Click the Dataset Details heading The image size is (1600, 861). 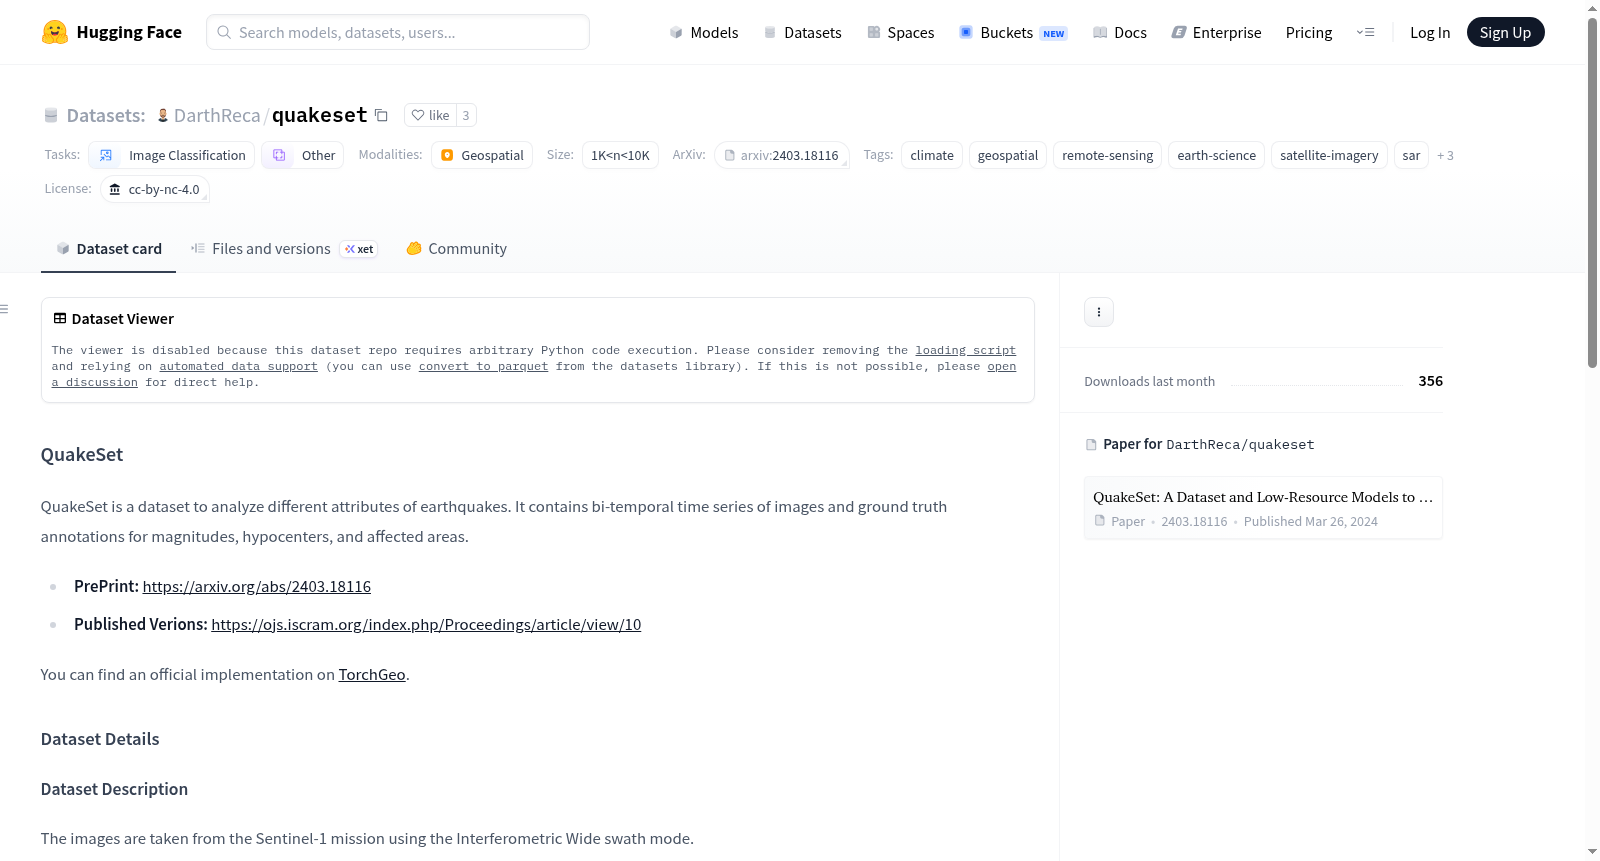100,739
